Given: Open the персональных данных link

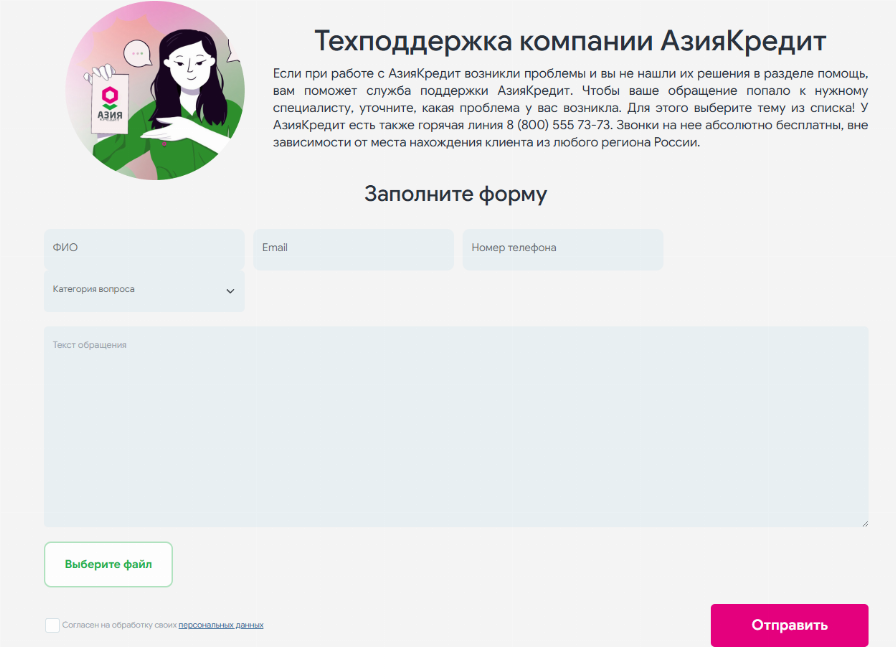Looking at the screenshot, I should 221,625.
